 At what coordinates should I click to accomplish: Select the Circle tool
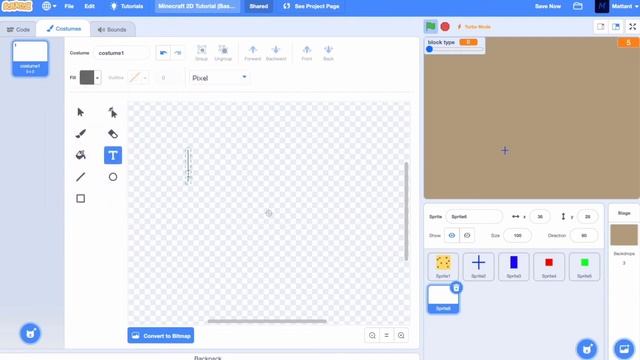pyautogui.click(x=113, y=177)
